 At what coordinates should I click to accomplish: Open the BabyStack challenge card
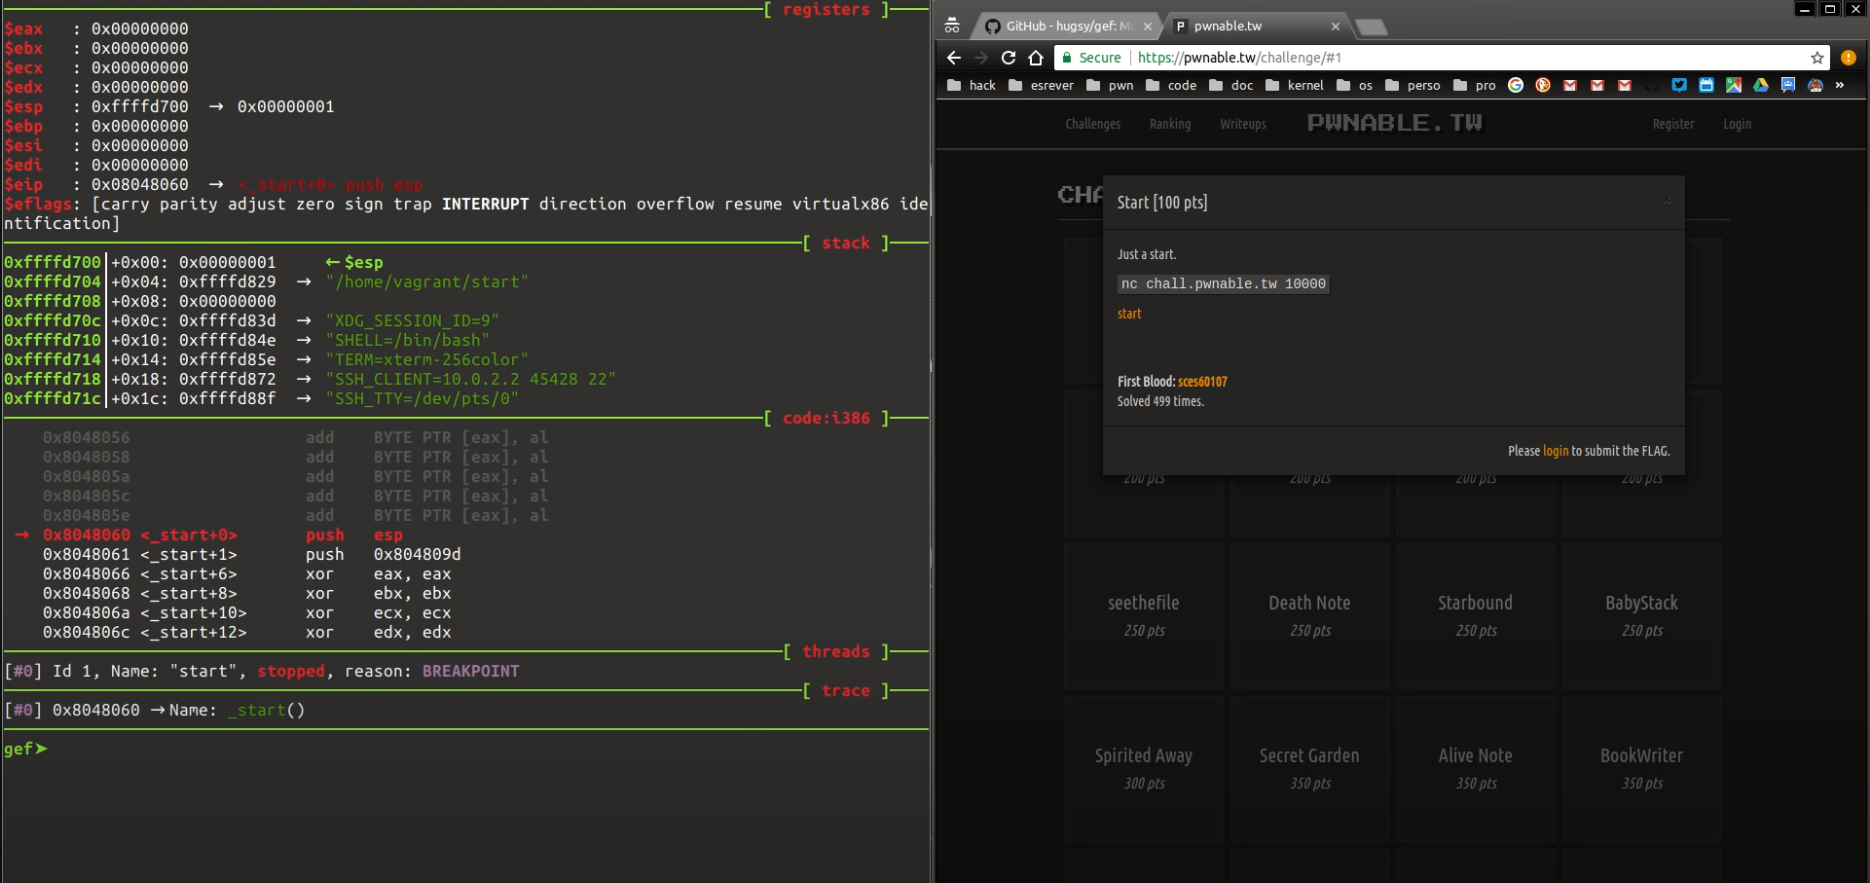(x=1641, y=615)
